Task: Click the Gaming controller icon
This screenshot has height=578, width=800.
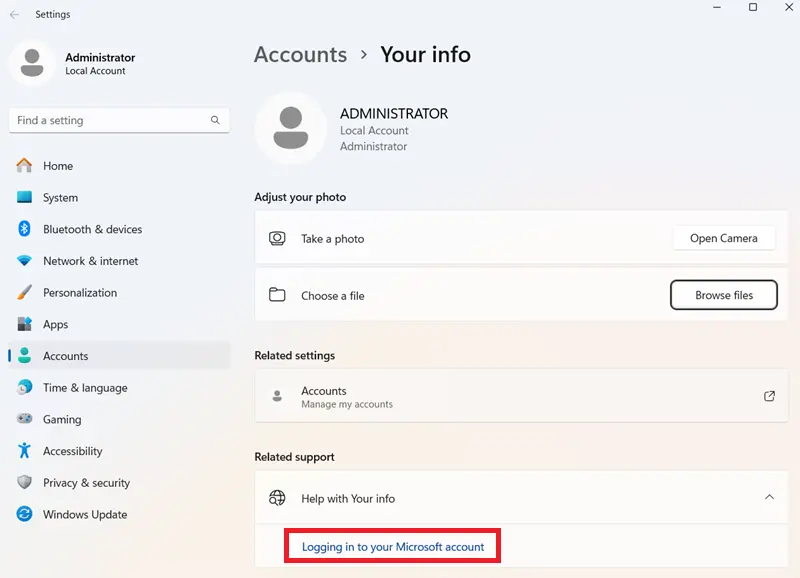Action: [24, 419]
